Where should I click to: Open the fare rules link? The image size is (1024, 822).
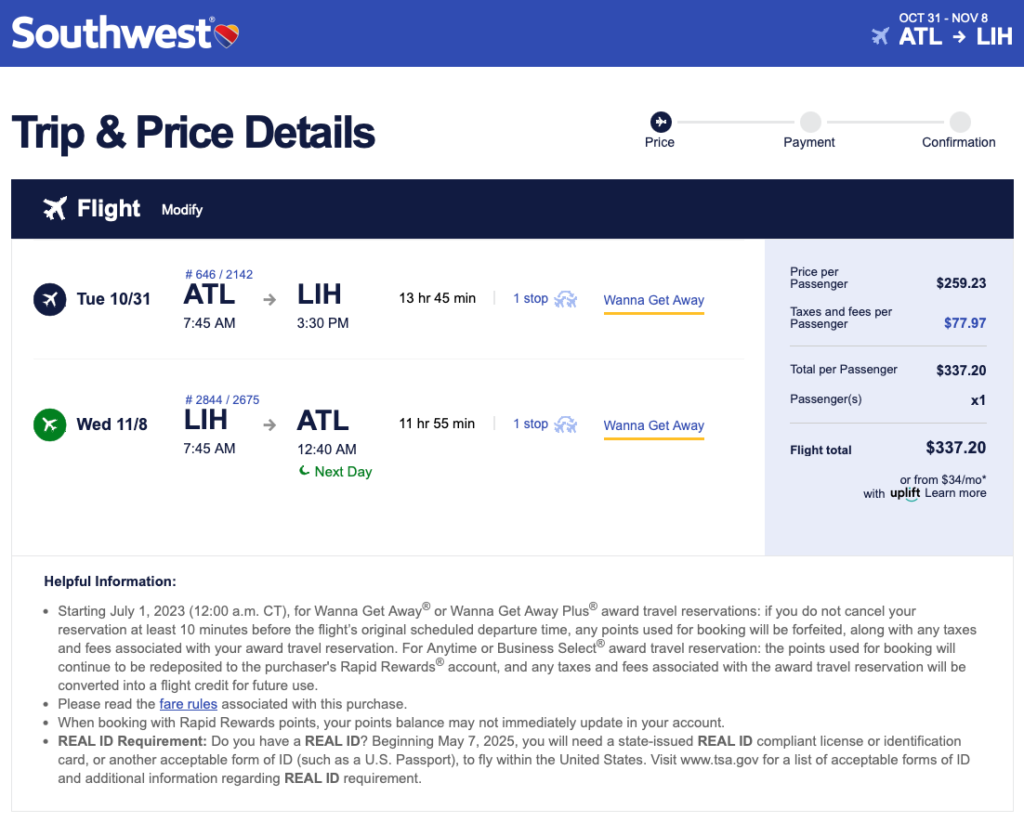coord(188,704)
